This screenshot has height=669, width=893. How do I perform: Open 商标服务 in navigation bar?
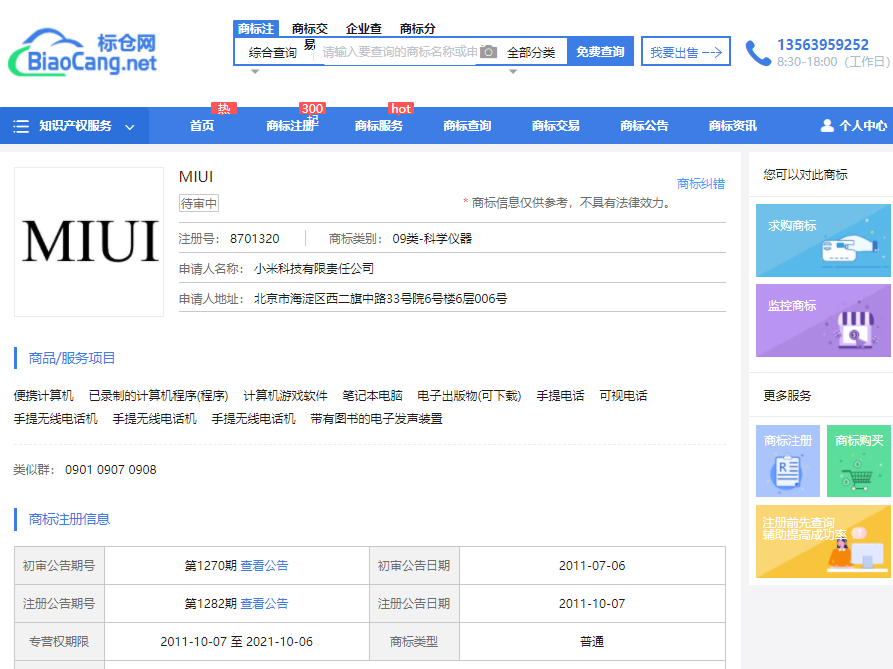[379, 126]
